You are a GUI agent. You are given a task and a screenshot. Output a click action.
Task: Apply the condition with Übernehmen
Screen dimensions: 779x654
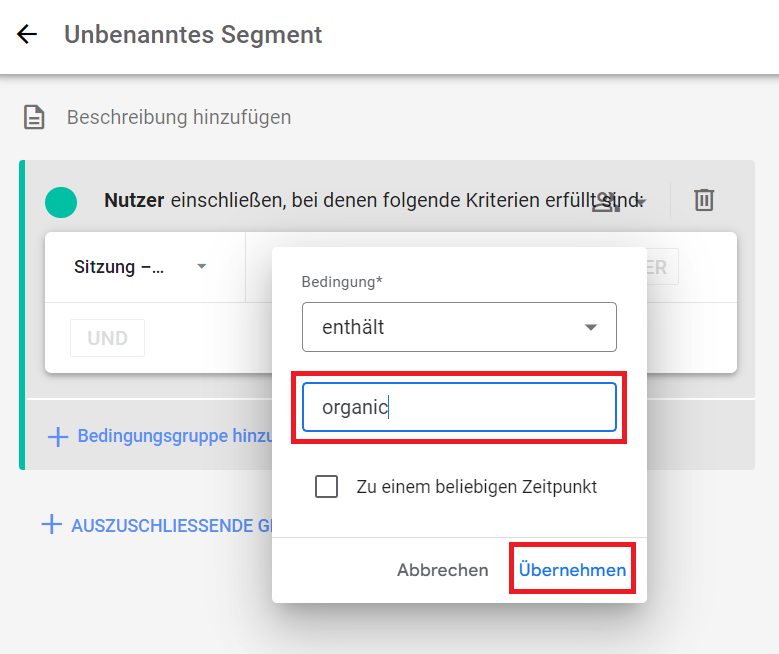(572, 570)
